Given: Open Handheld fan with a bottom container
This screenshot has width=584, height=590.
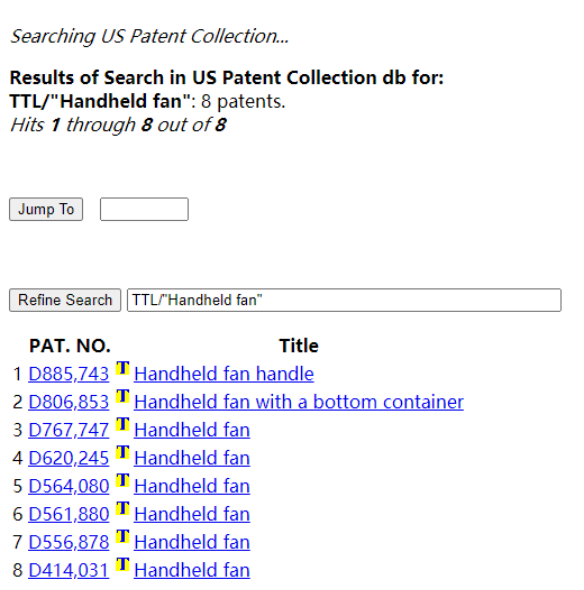Looking at the screenshot, I should click(299, 402).
